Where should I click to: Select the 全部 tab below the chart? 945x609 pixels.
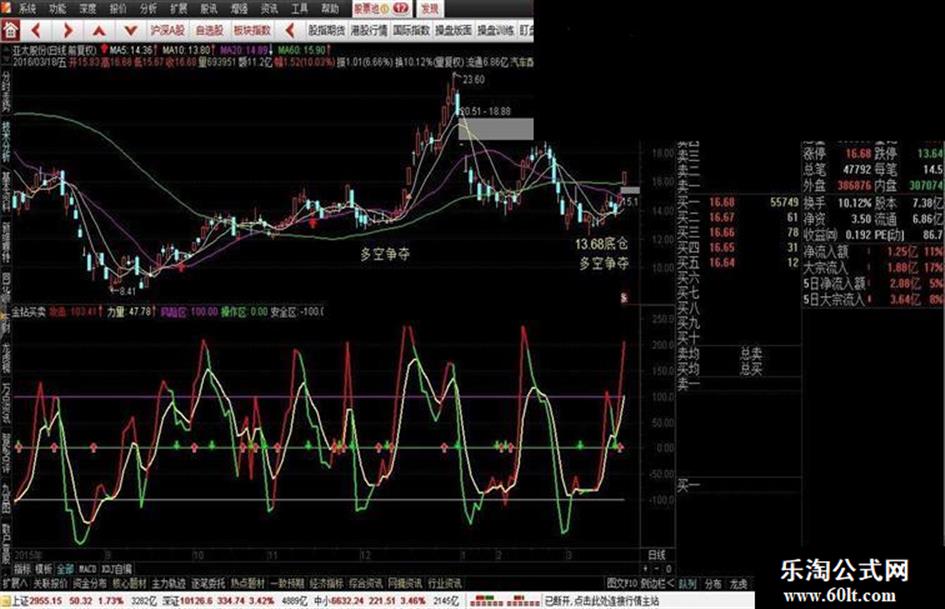65,569
